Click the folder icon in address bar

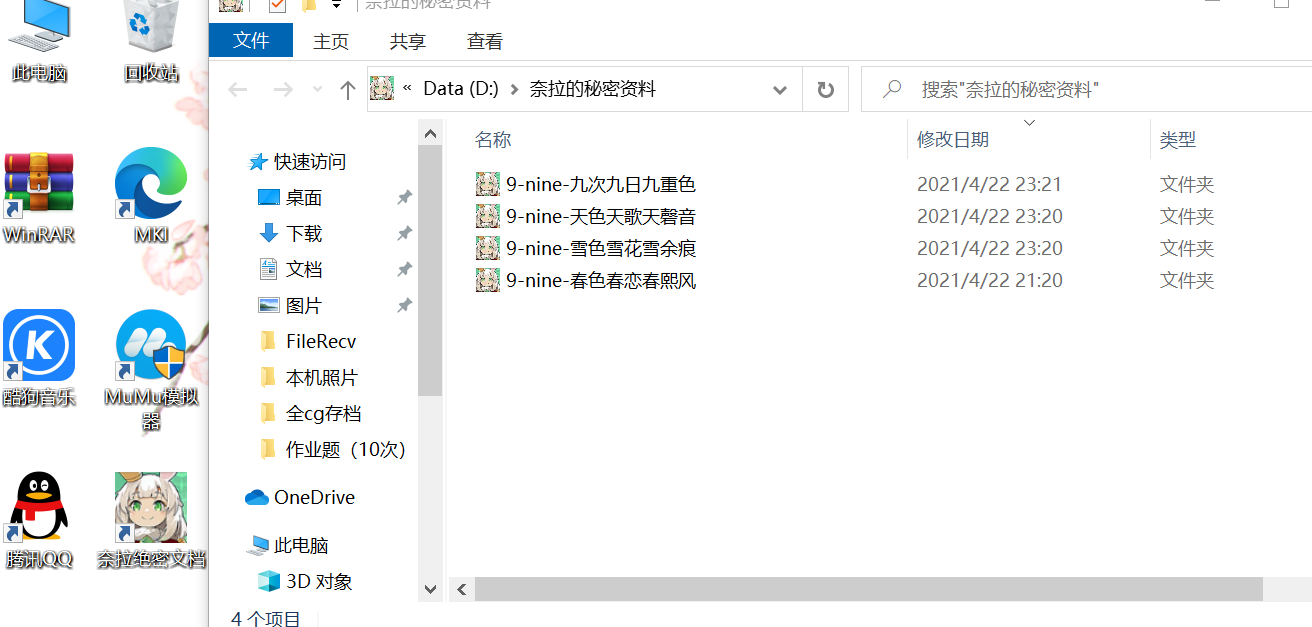[382, 89]
